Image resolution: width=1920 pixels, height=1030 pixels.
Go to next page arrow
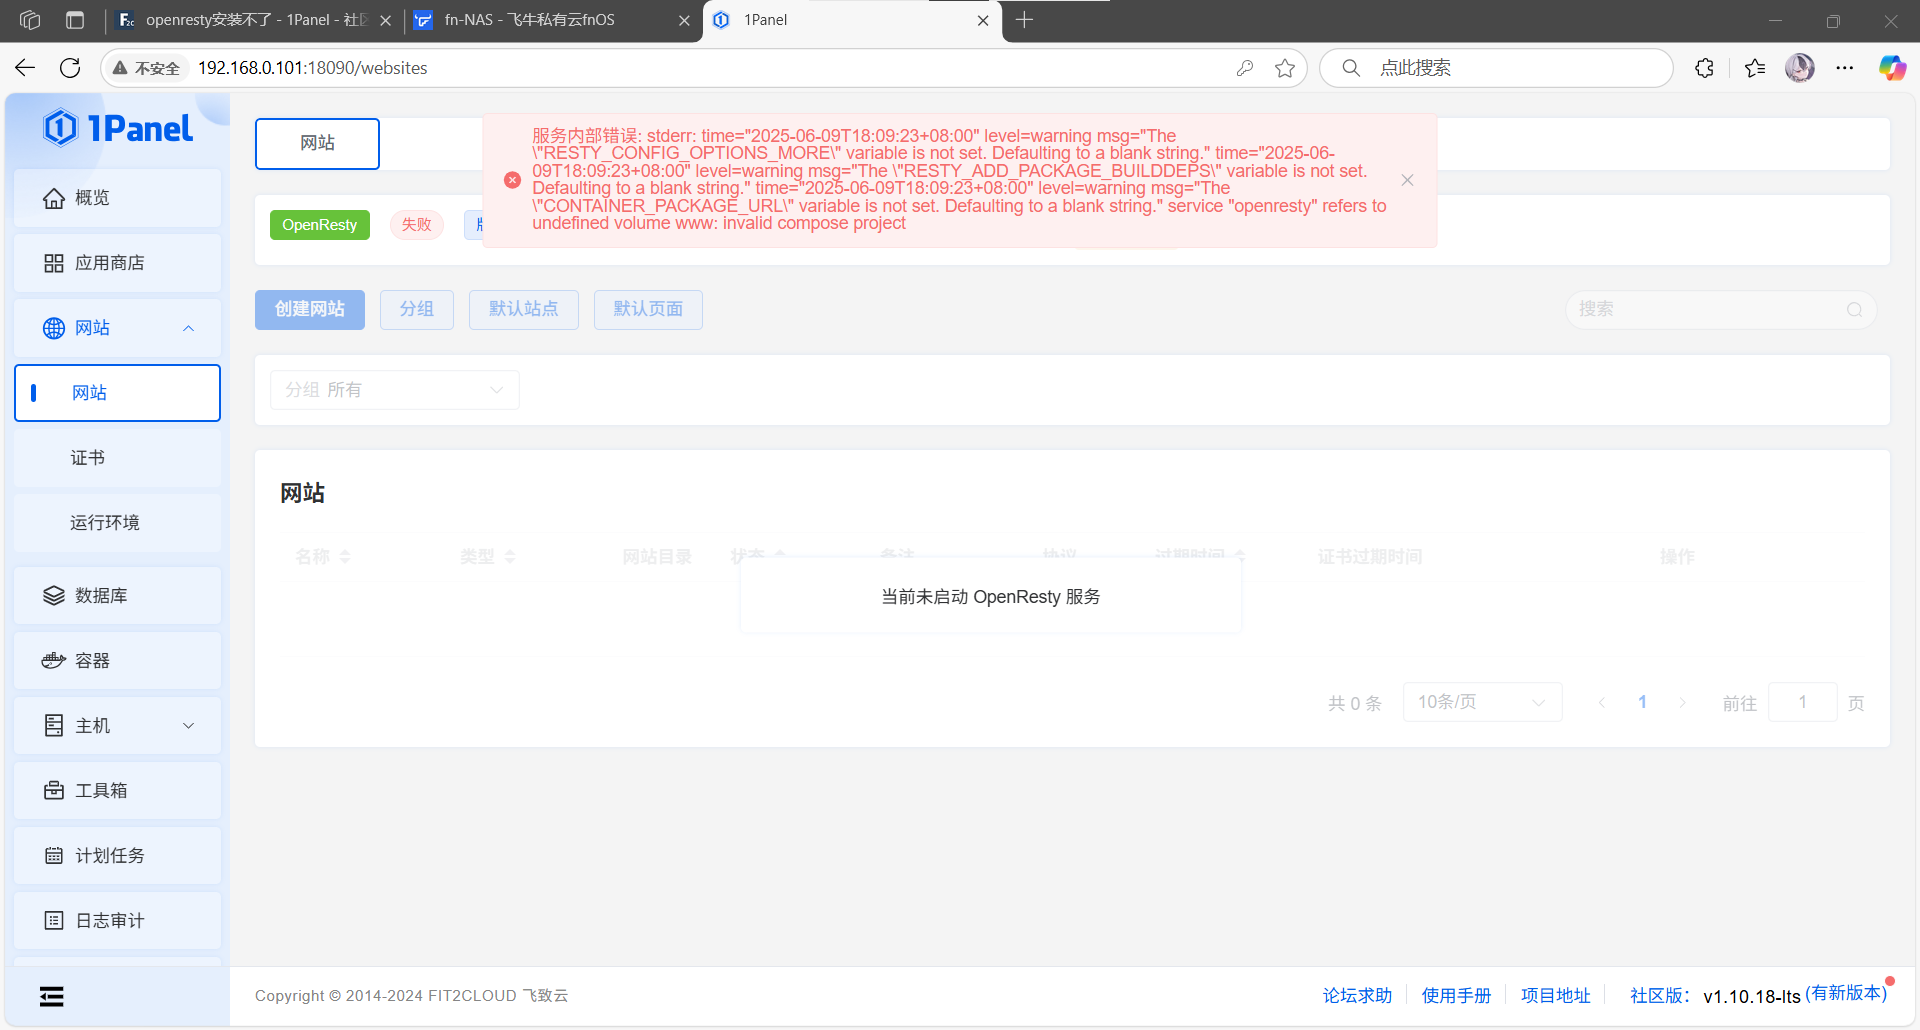tap(1682, 703)
